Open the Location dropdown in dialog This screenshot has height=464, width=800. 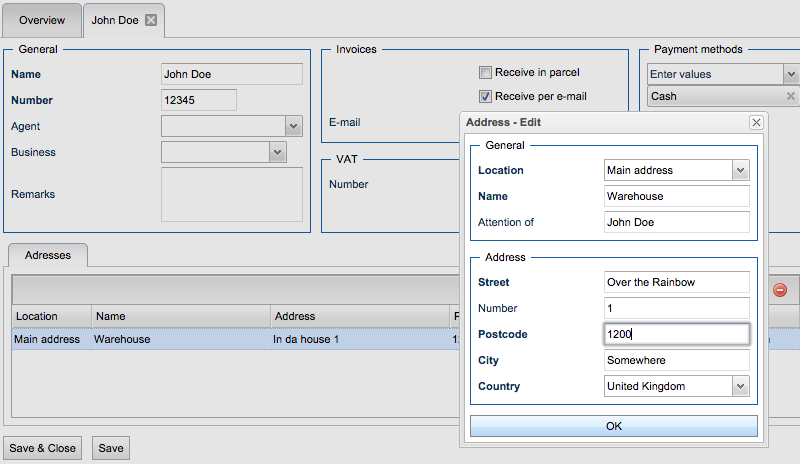pos(740,171)
